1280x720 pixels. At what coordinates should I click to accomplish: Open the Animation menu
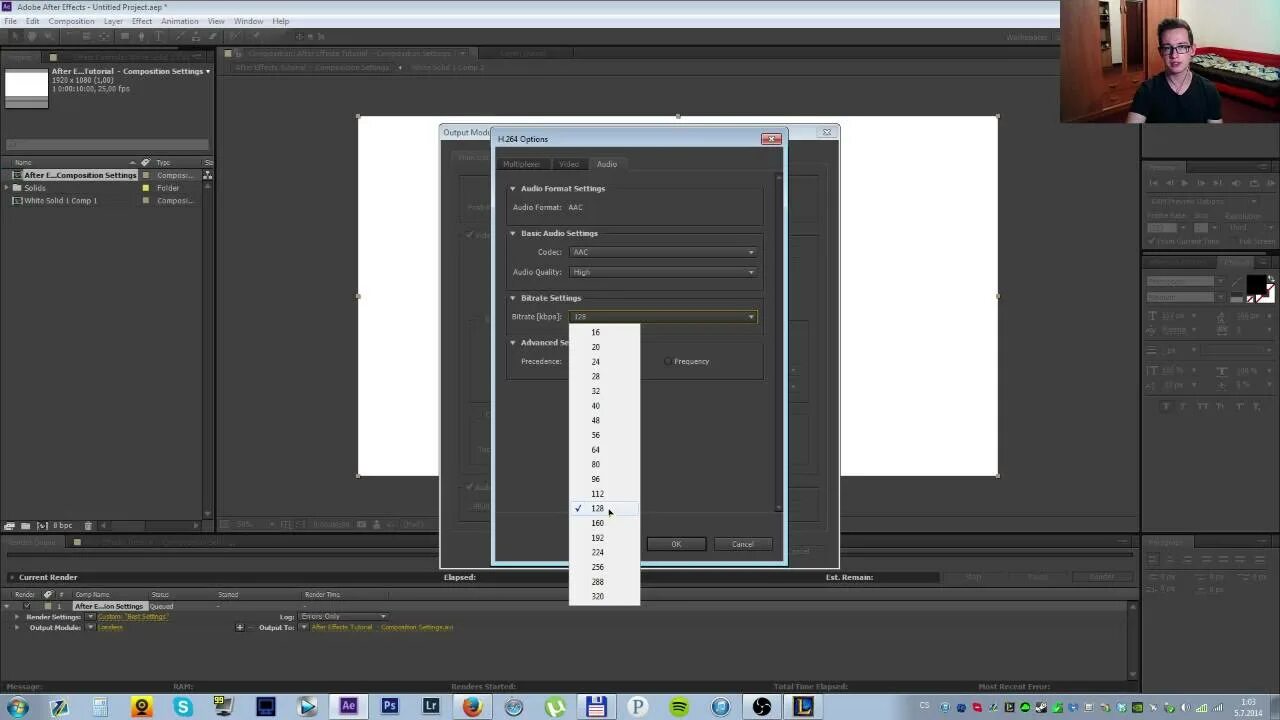point(180,21)
